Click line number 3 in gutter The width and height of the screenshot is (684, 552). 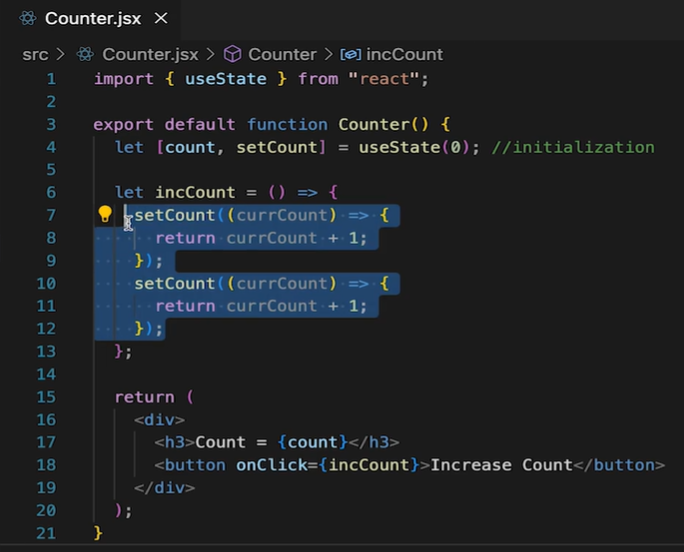pyautogui.click(x=51, y=124)
